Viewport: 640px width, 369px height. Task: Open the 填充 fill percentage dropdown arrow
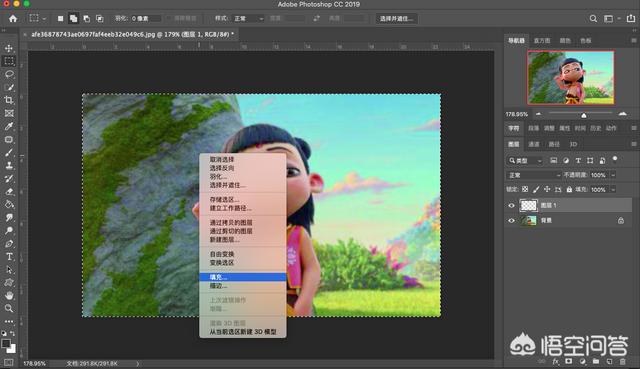pyautogui.click(x=613, y=189)
